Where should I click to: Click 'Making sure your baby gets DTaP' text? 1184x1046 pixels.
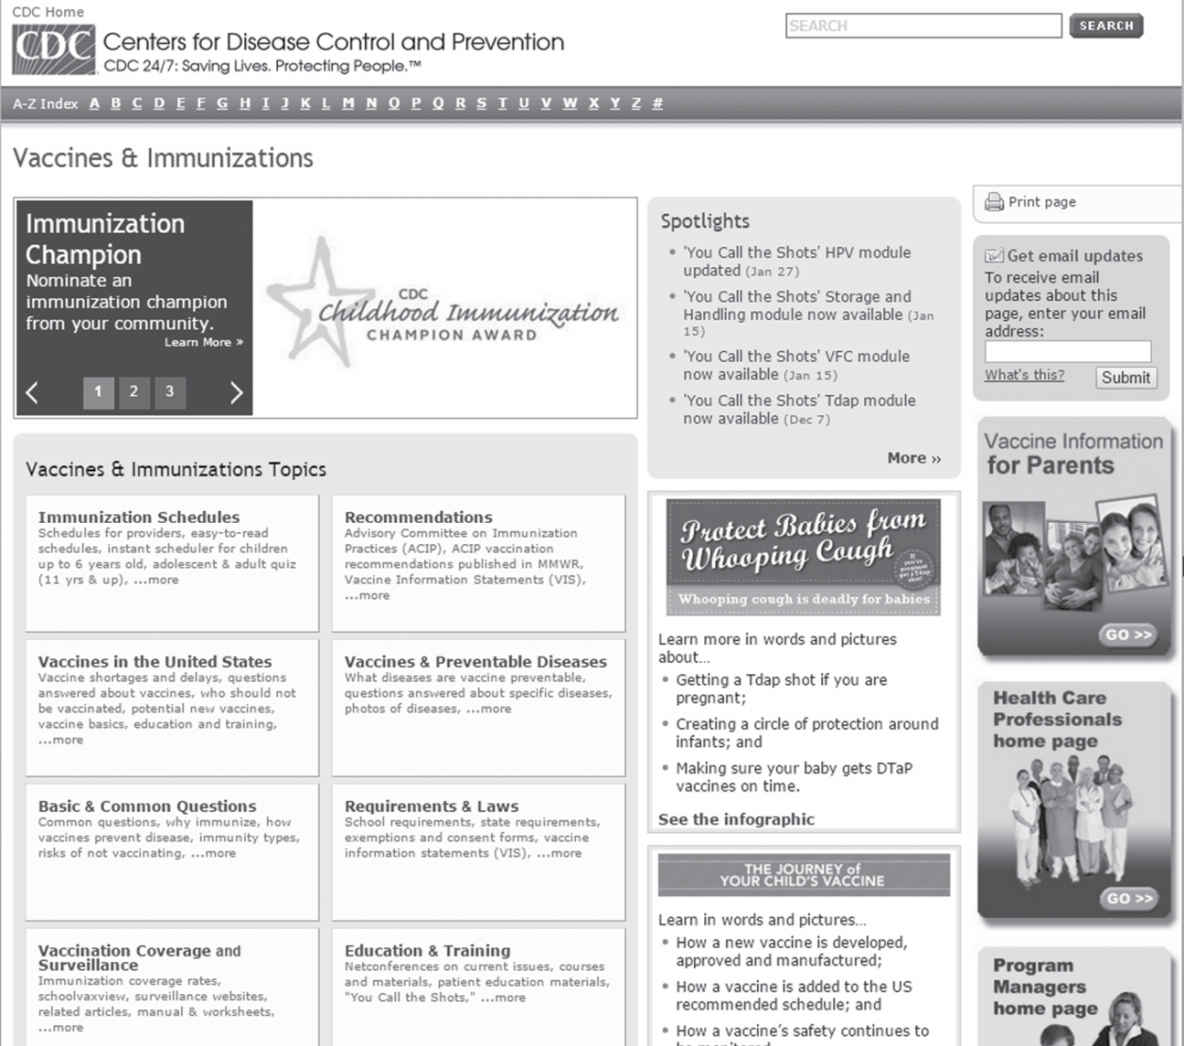tap(794, 777)
